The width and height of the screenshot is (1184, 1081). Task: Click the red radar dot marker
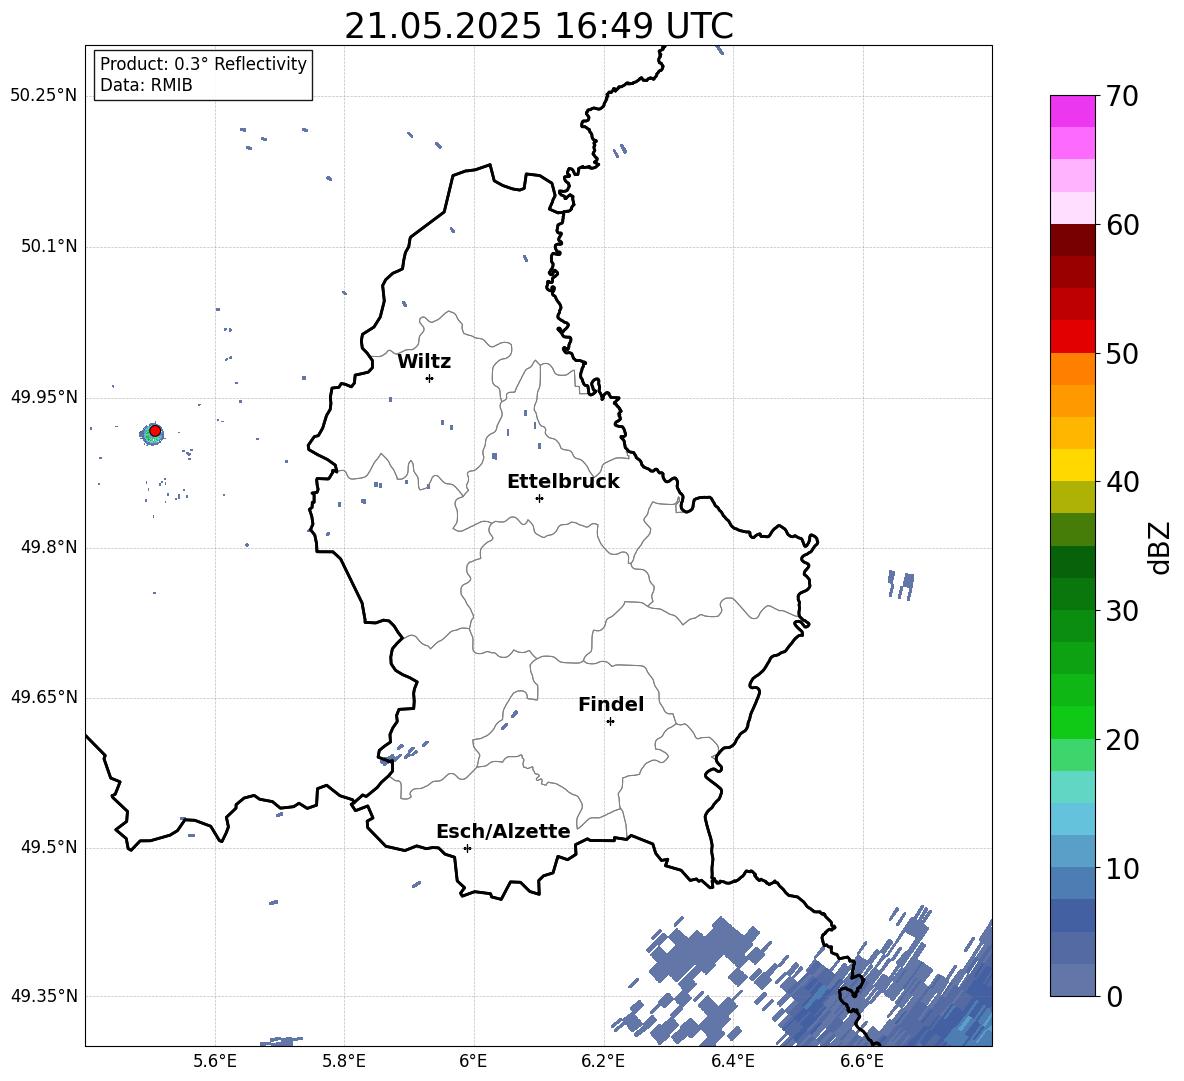click(155, 431)
